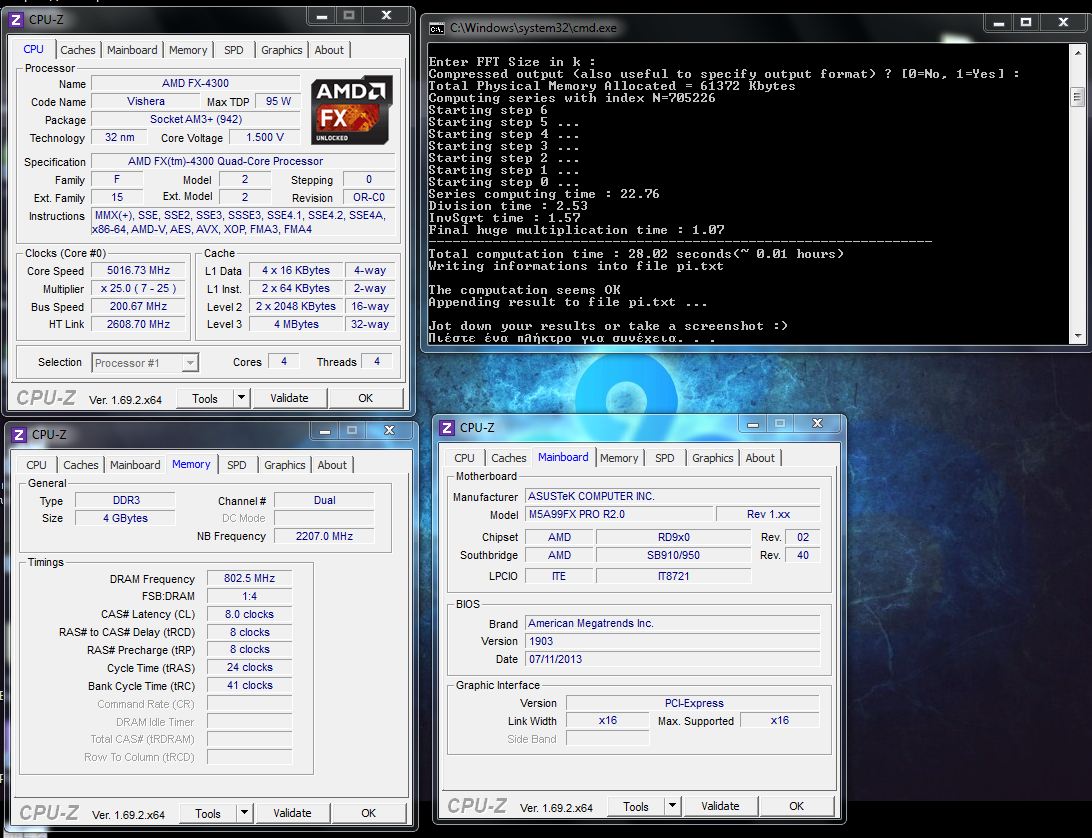Click CPU-Z app icon in Memory window title bar
Viewport: 1092px width, 838px height.
point(20,435)
